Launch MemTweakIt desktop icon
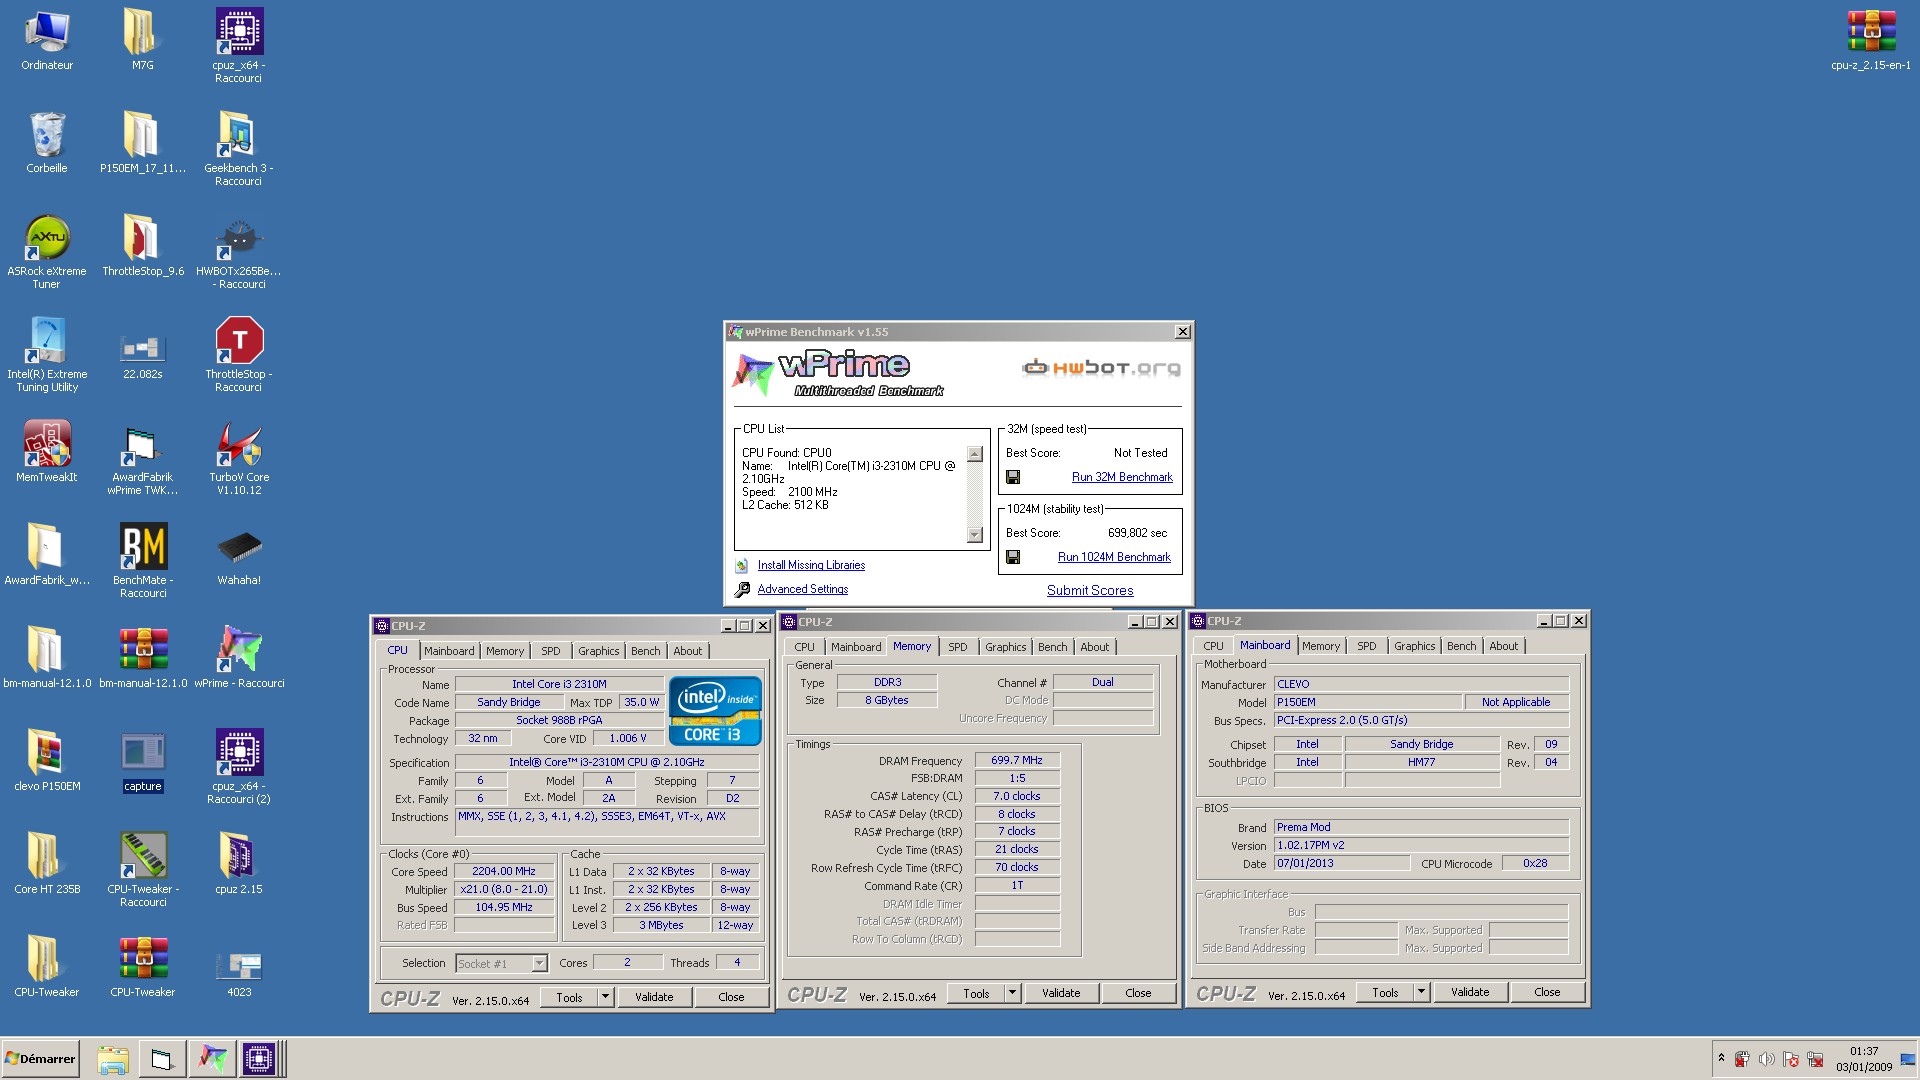 click(x=47, y=452)
